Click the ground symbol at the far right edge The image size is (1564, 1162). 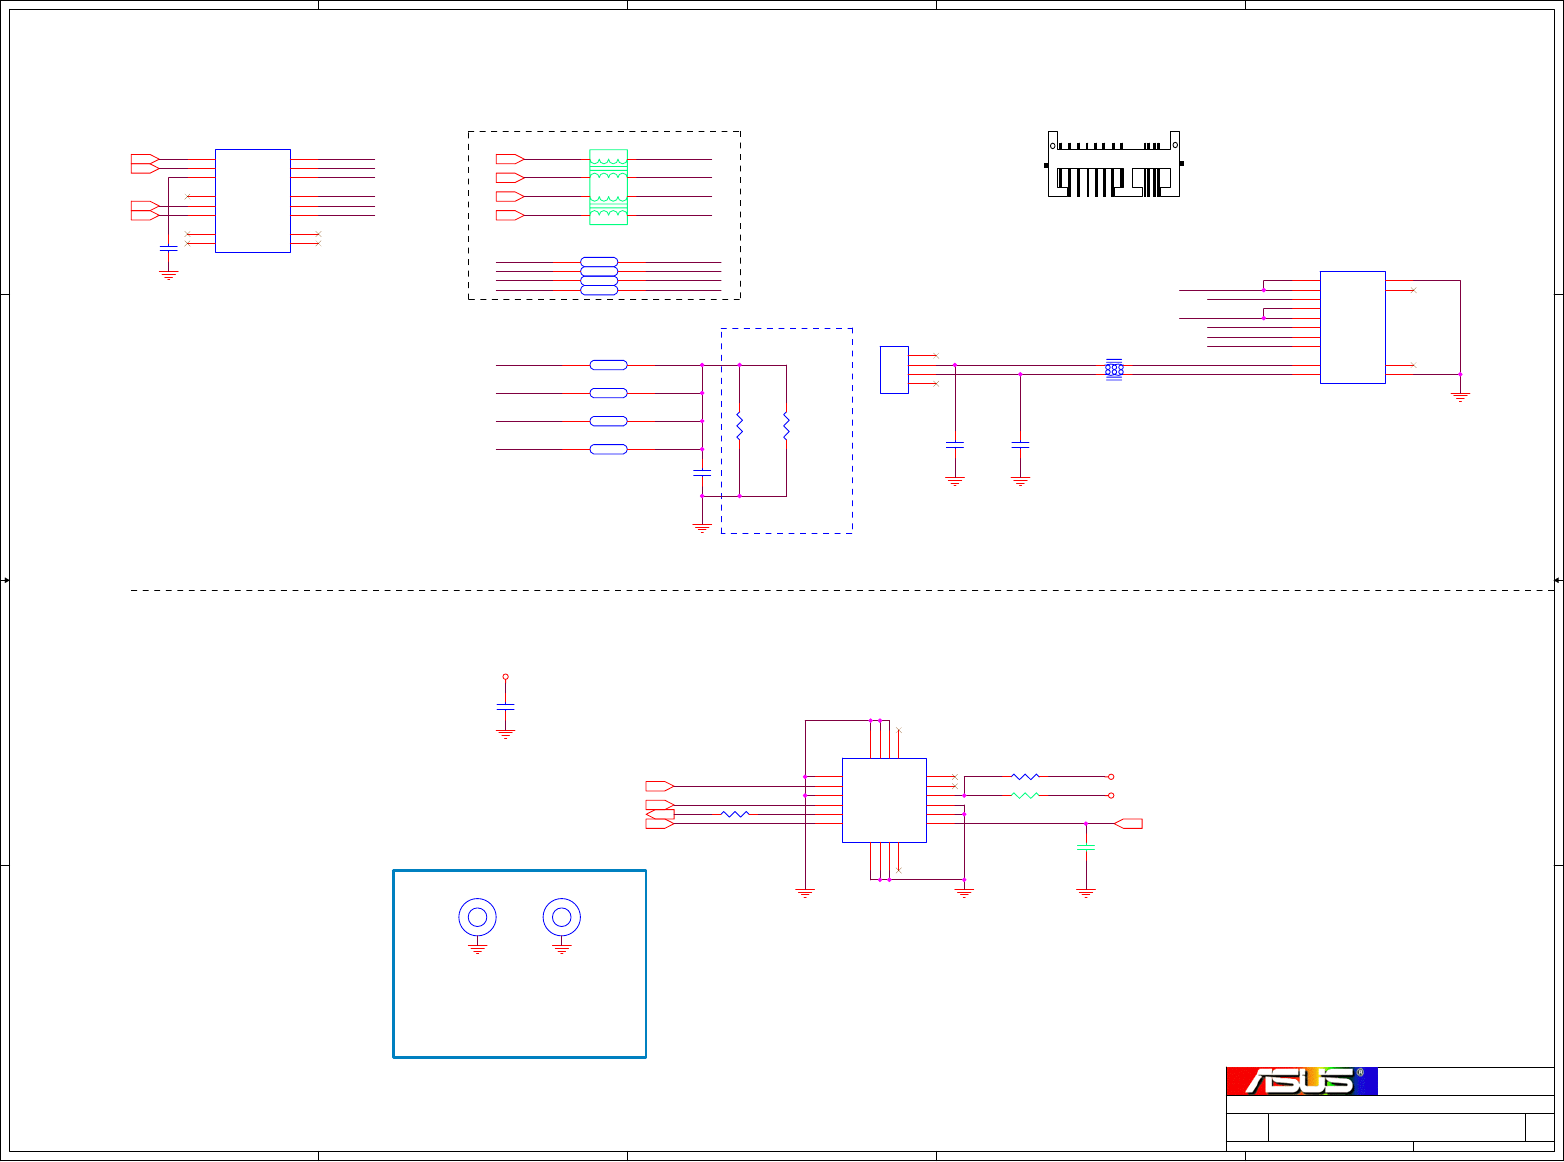coord(1460,397)
